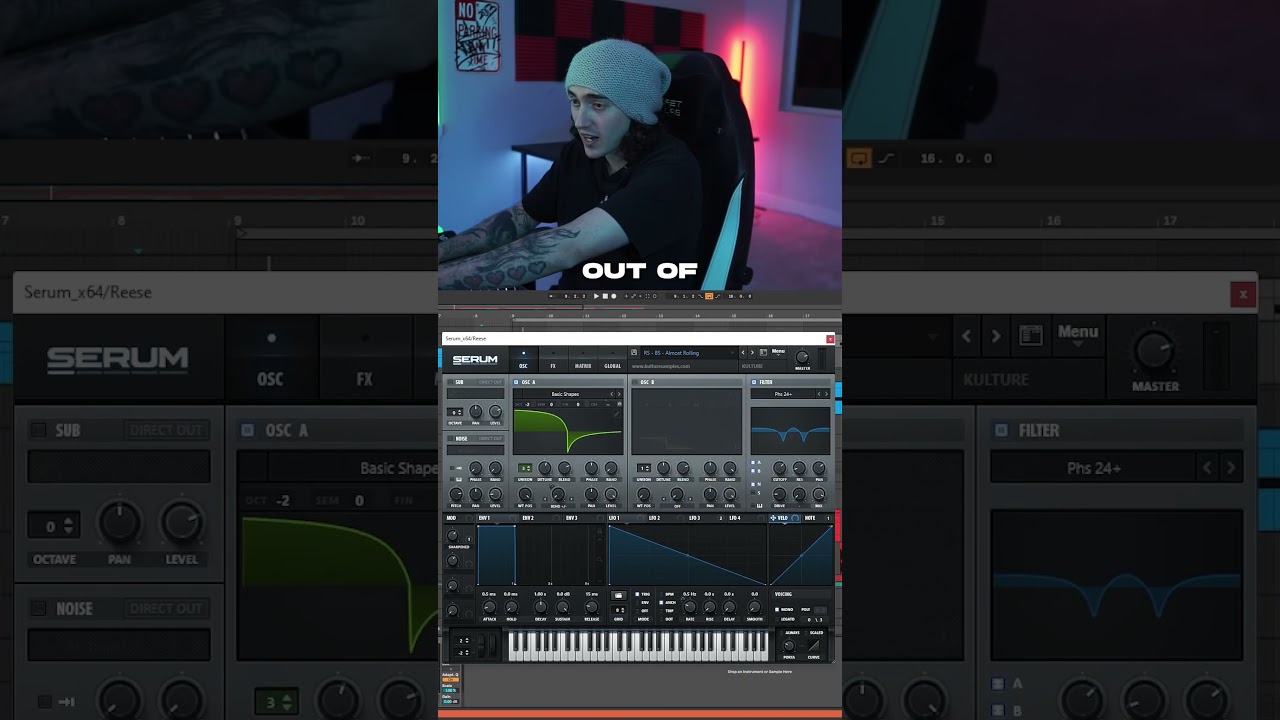1280x720 pixels.
Task: Open the preset browser icon beside Menu
Action: [763, 352]
